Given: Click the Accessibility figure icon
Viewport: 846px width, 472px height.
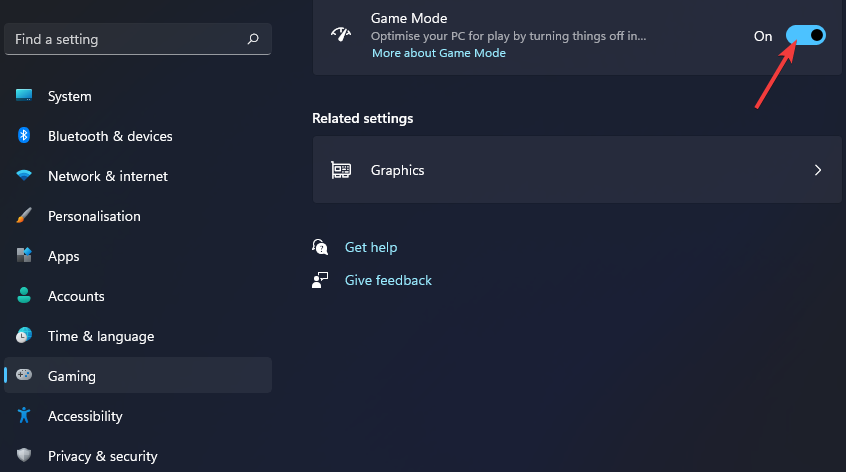Looking at the screenshot, I should coord(24,415).
